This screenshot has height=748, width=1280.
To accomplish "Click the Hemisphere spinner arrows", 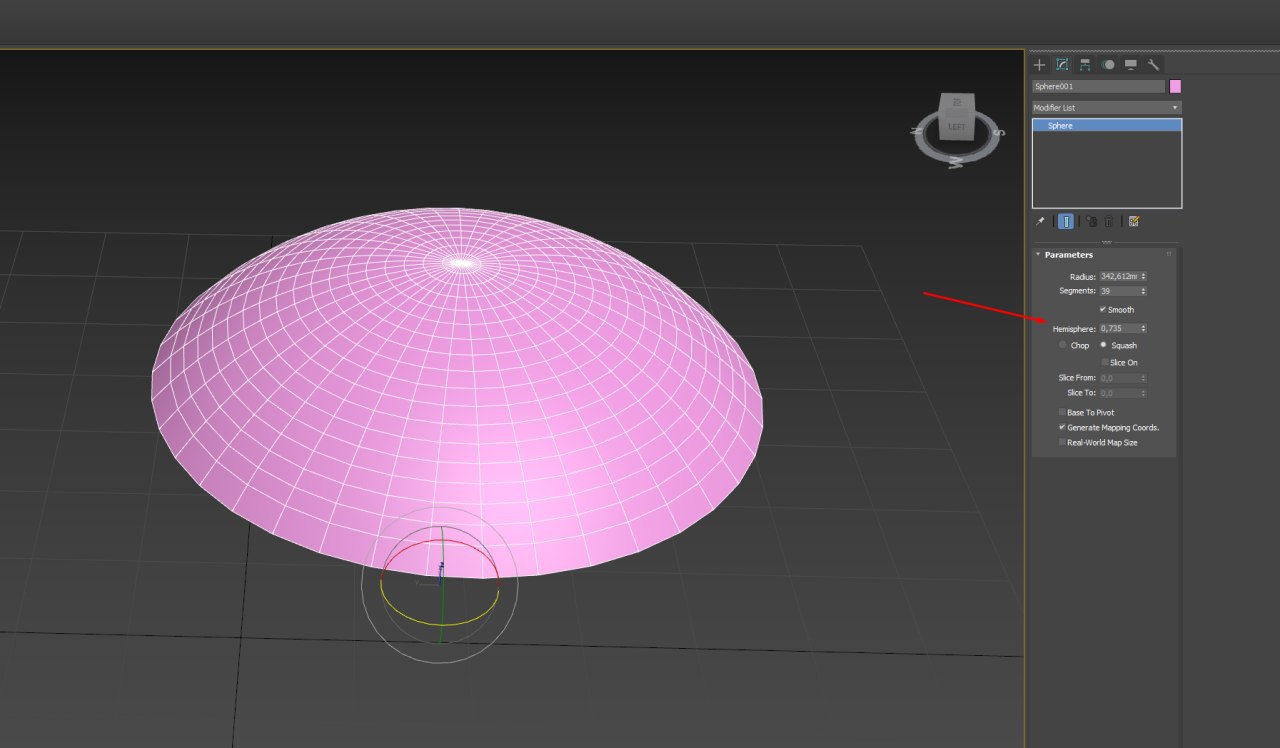I will (x=1143, y=328).
